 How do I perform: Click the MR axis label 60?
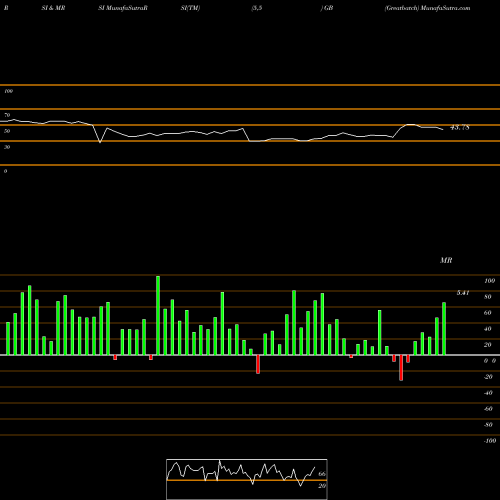(x=488, y=313)
